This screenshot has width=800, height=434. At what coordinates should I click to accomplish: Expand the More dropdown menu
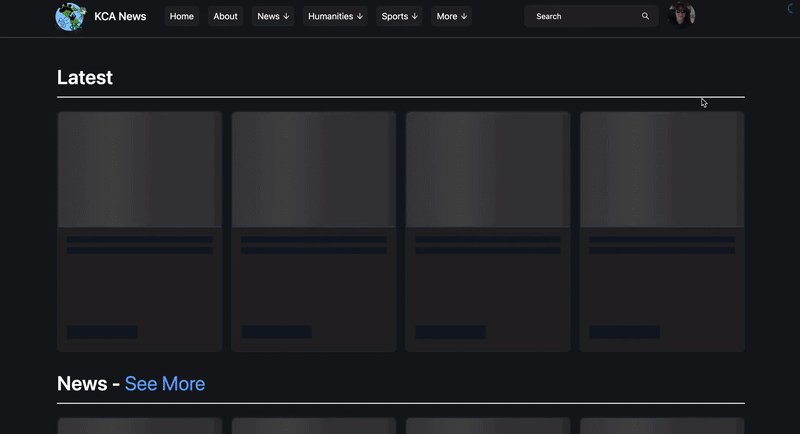click(451, 16)
